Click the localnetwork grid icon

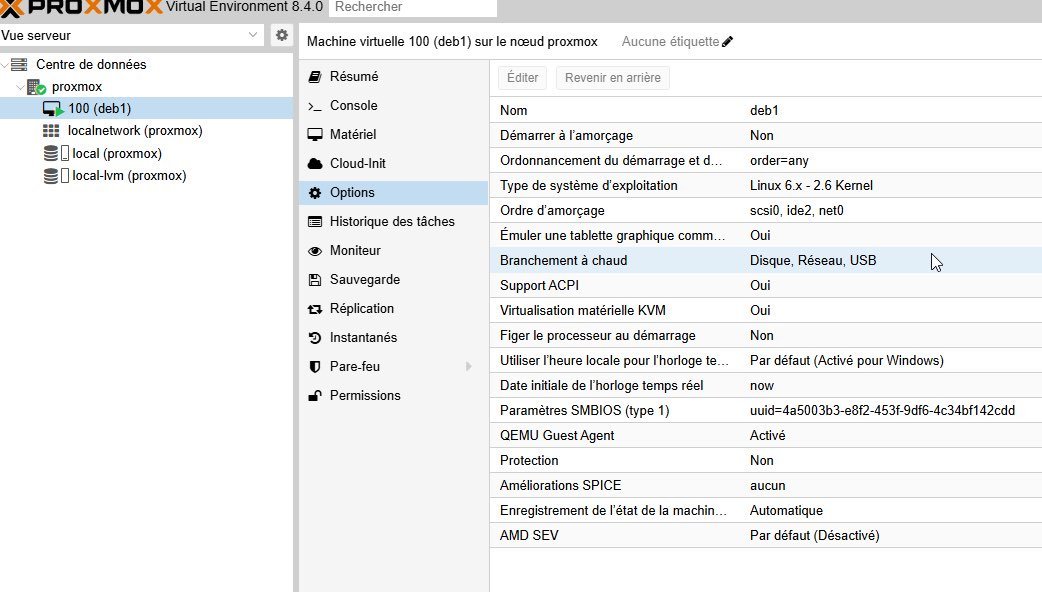pos(51,131)
